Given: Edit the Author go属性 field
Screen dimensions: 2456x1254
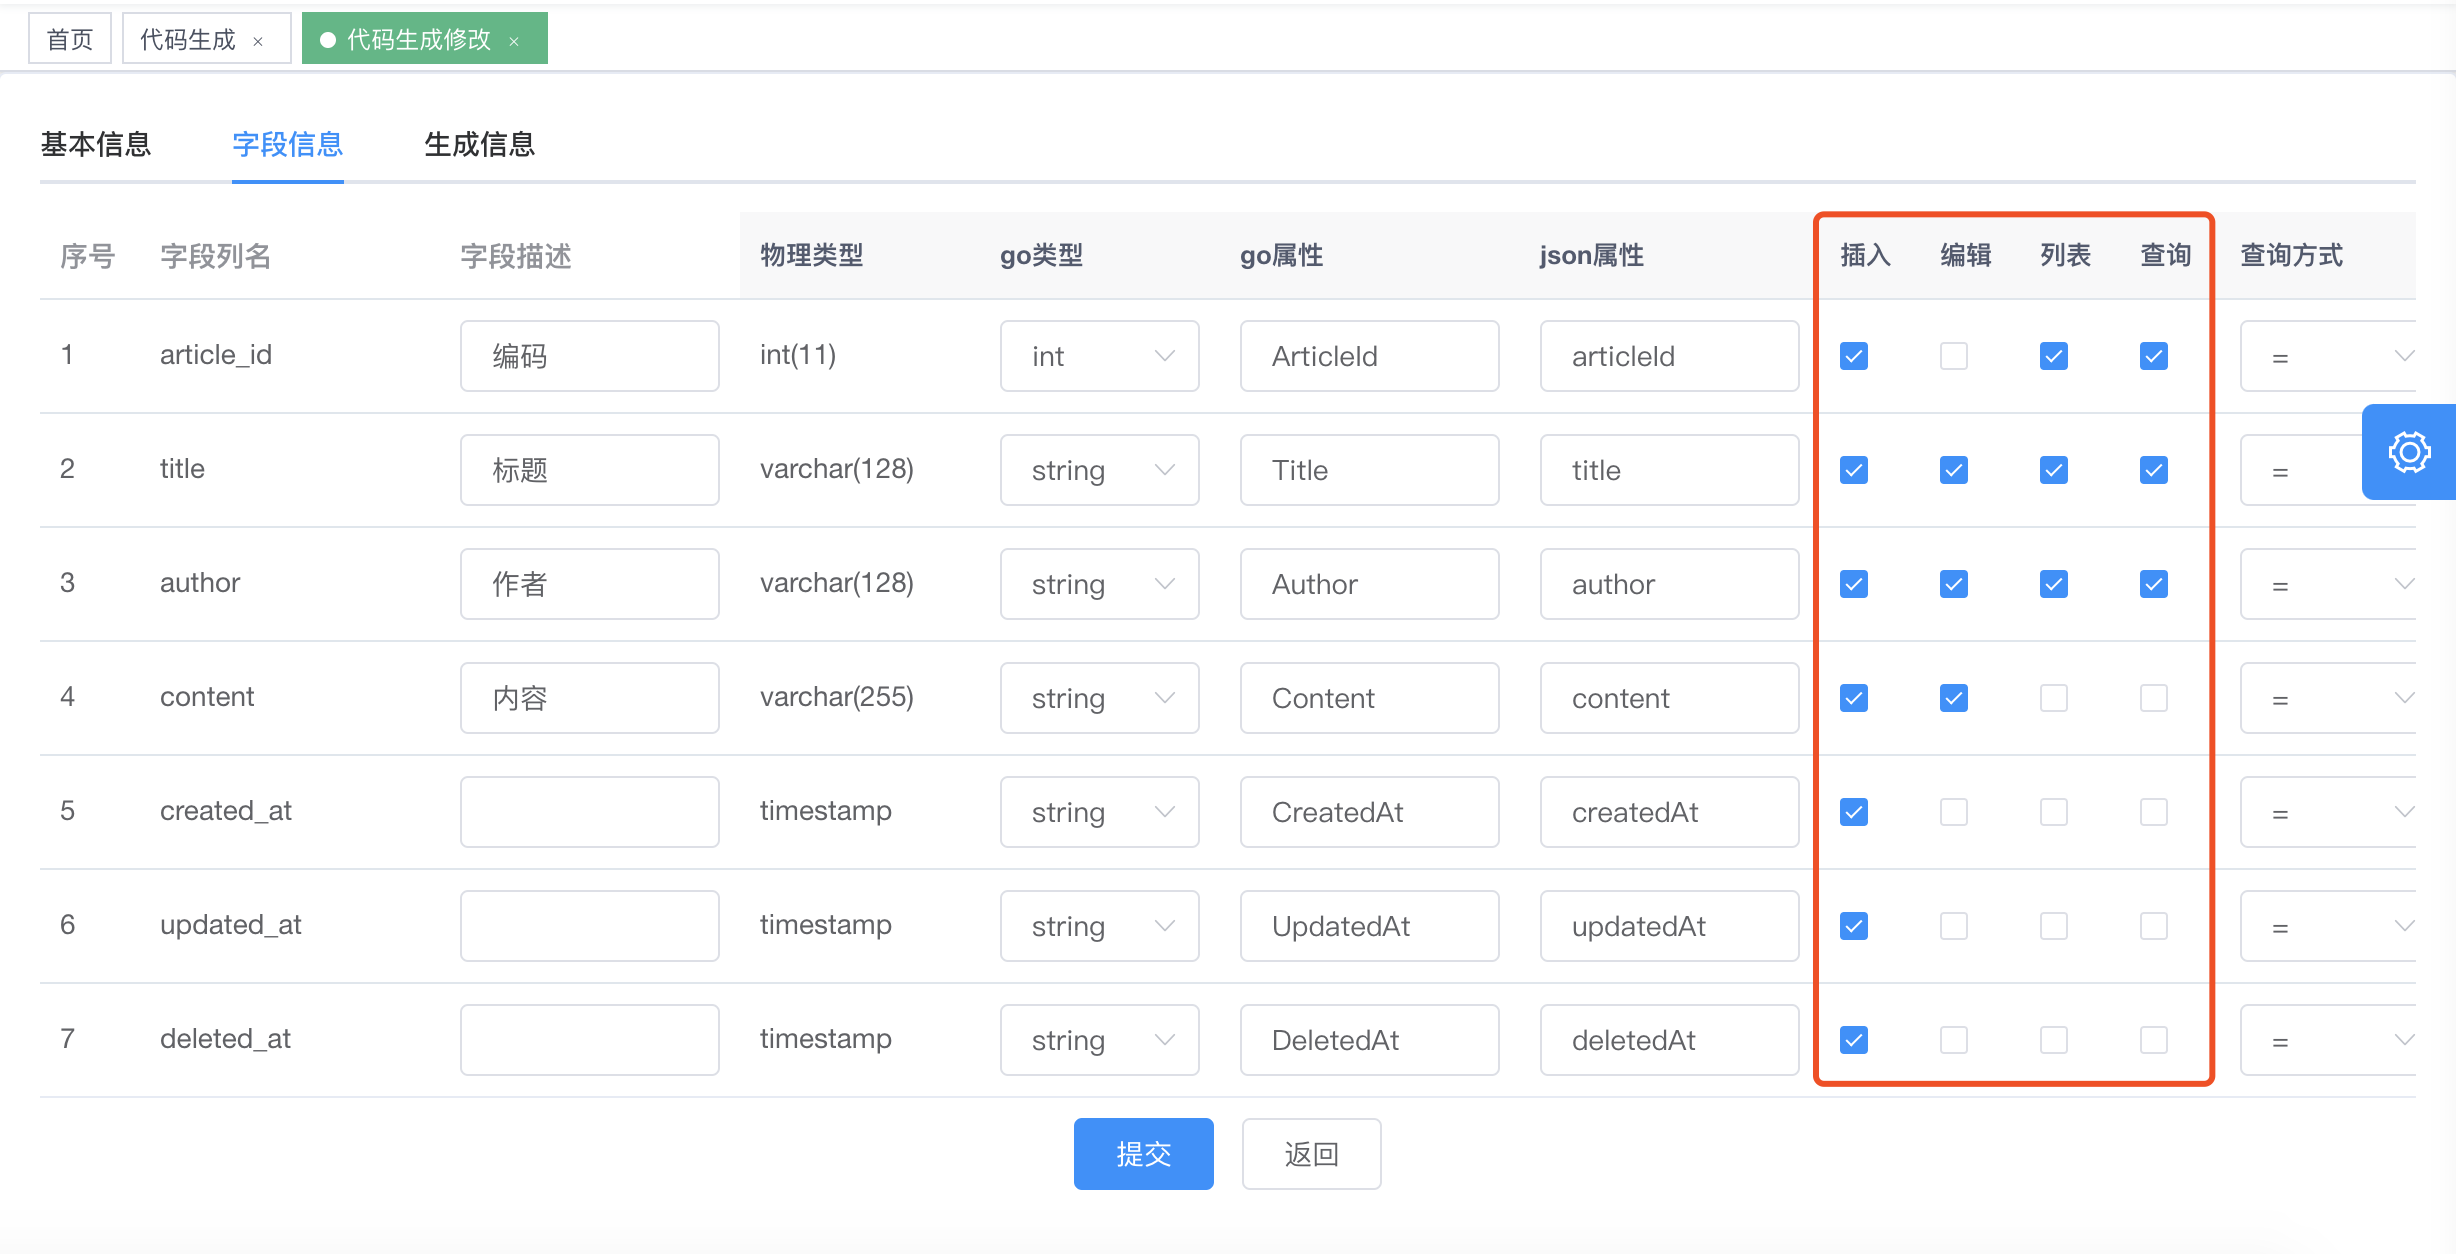Looking at the screenshot, I should [1370, 584].
